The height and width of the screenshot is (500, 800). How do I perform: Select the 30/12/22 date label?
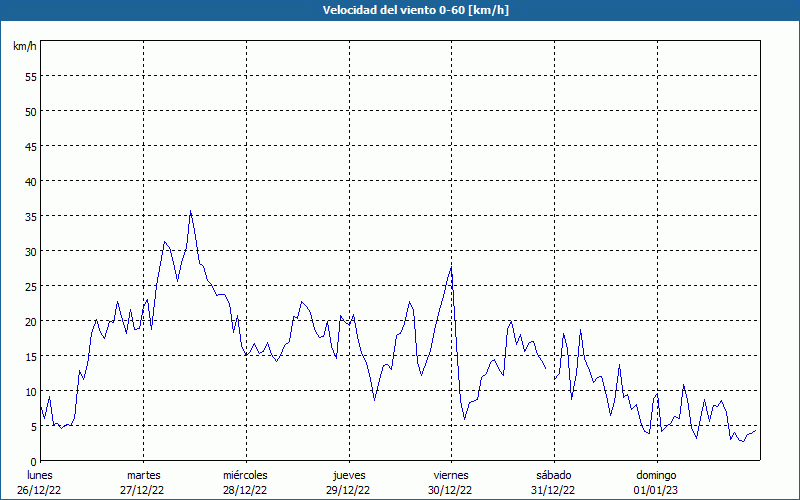click(450, 490)
